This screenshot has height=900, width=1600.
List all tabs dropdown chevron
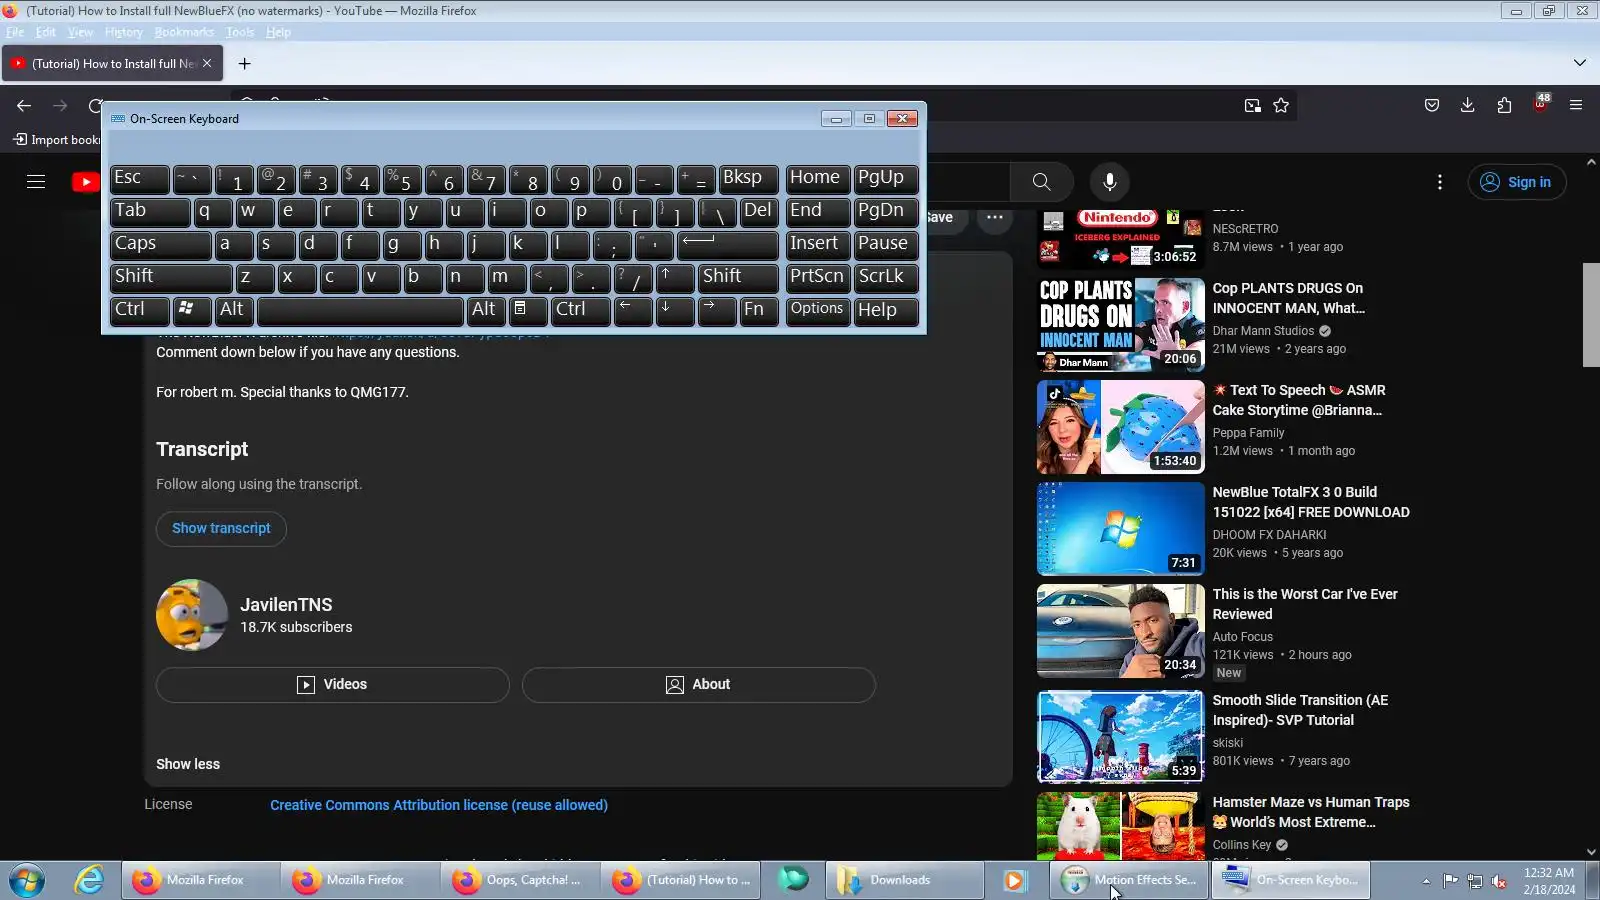1579,63
